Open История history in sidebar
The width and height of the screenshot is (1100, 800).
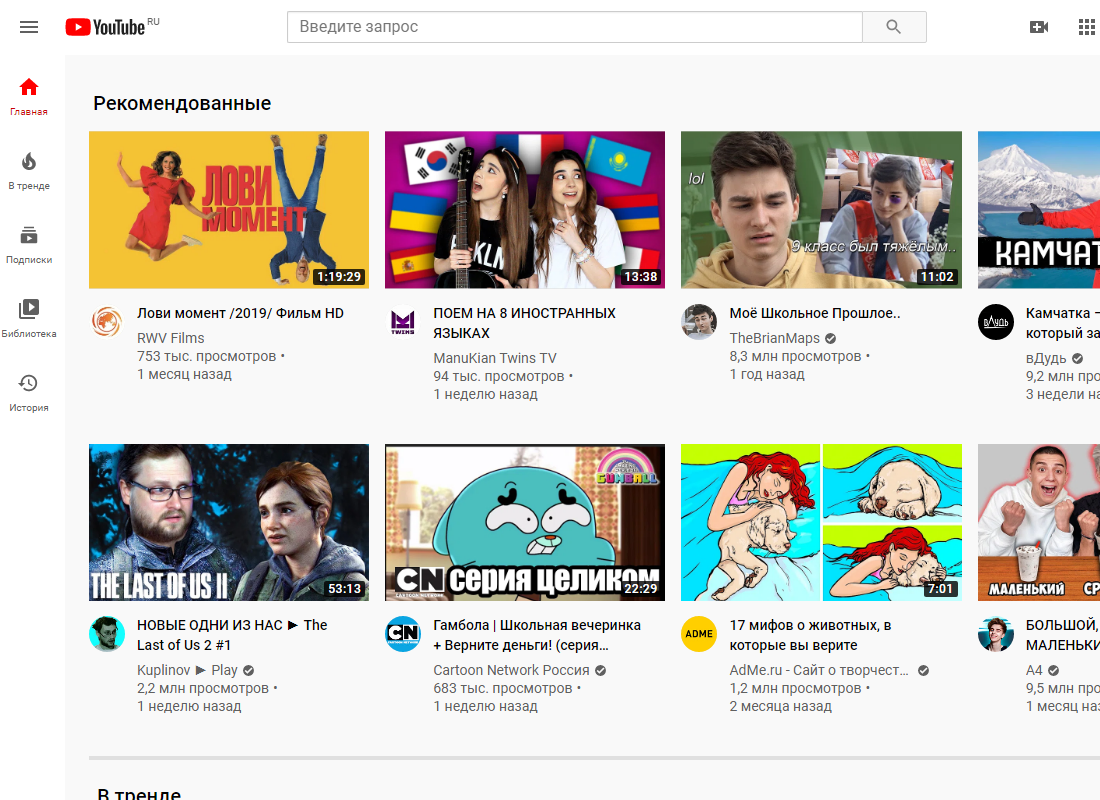click(x=29, y=392)
